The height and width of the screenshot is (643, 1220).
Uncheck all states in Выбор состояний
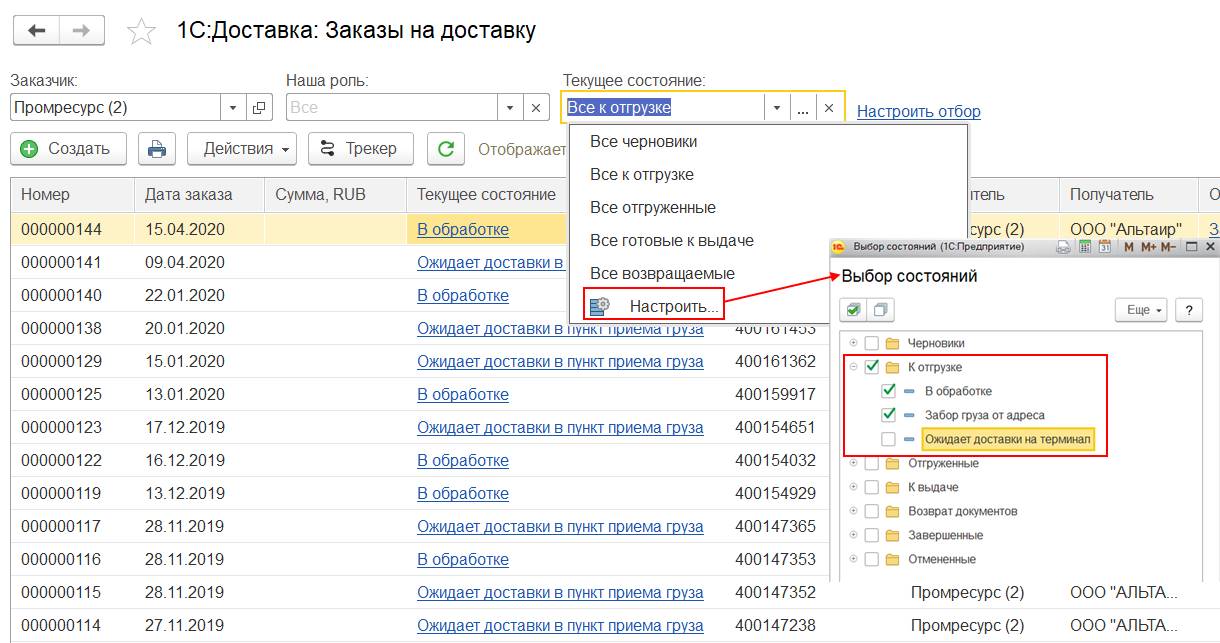879,310
